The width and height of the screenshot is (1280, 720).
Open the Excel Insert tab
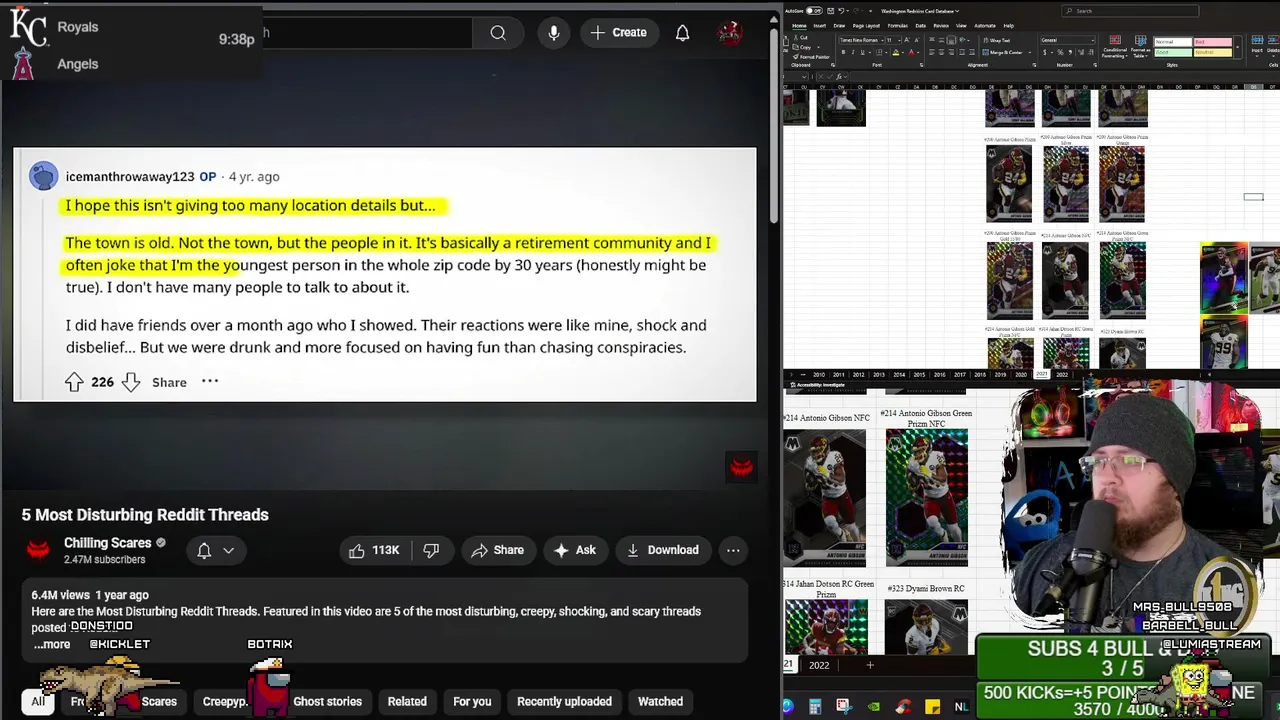(820, 26)
